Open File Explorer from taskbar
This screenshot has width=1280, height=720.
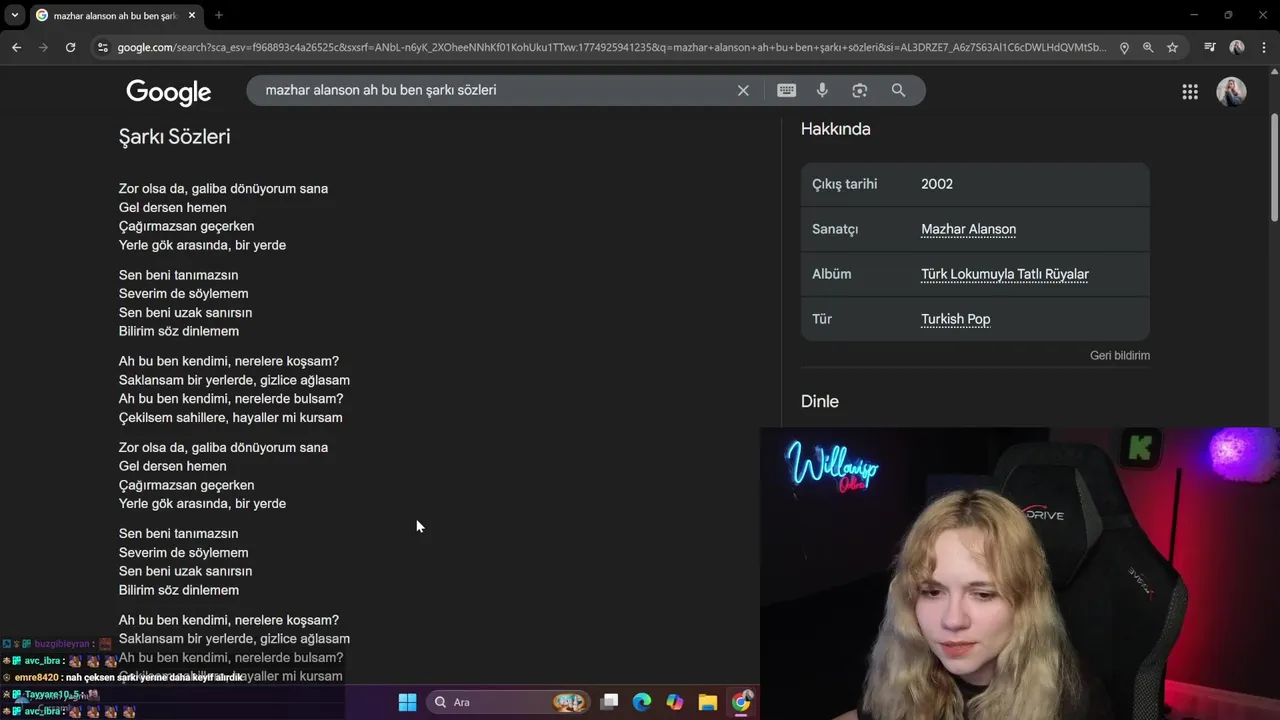click(x=708, y=702)
